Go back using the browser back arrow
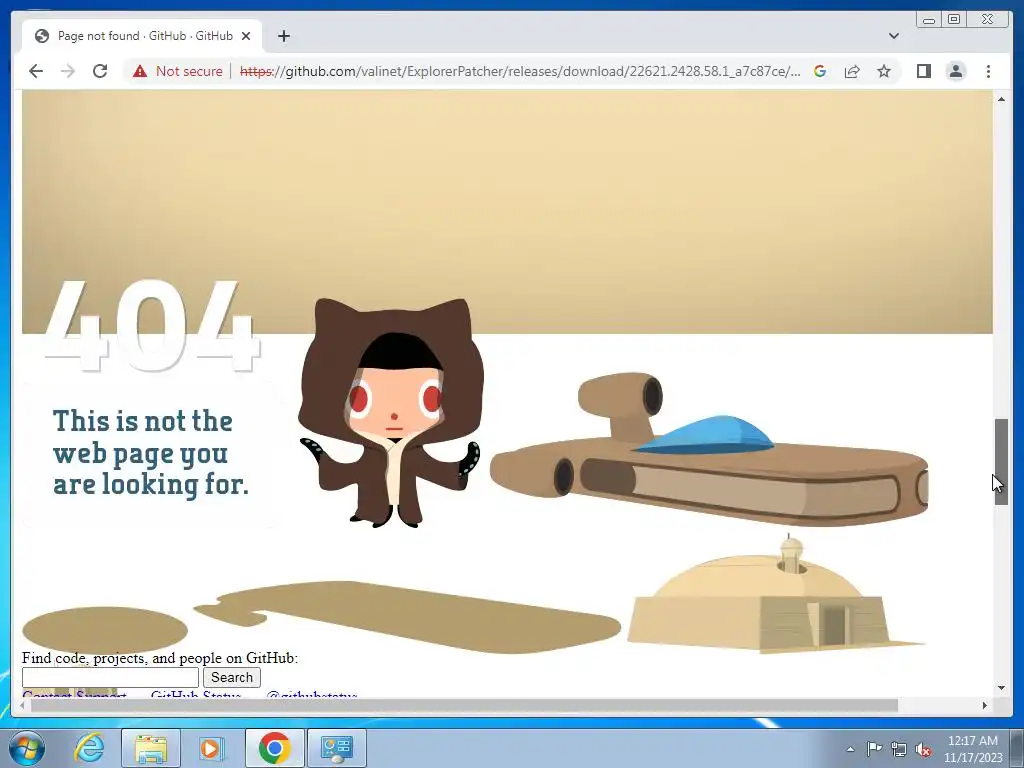The height and width of the screenshot is (768, 1024). [x=36, y=71]
